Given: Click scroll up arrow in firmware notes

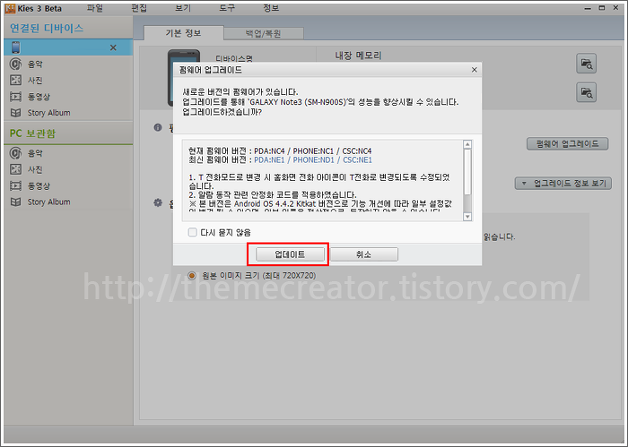Looking at the screenshot, I should [467, 144].
